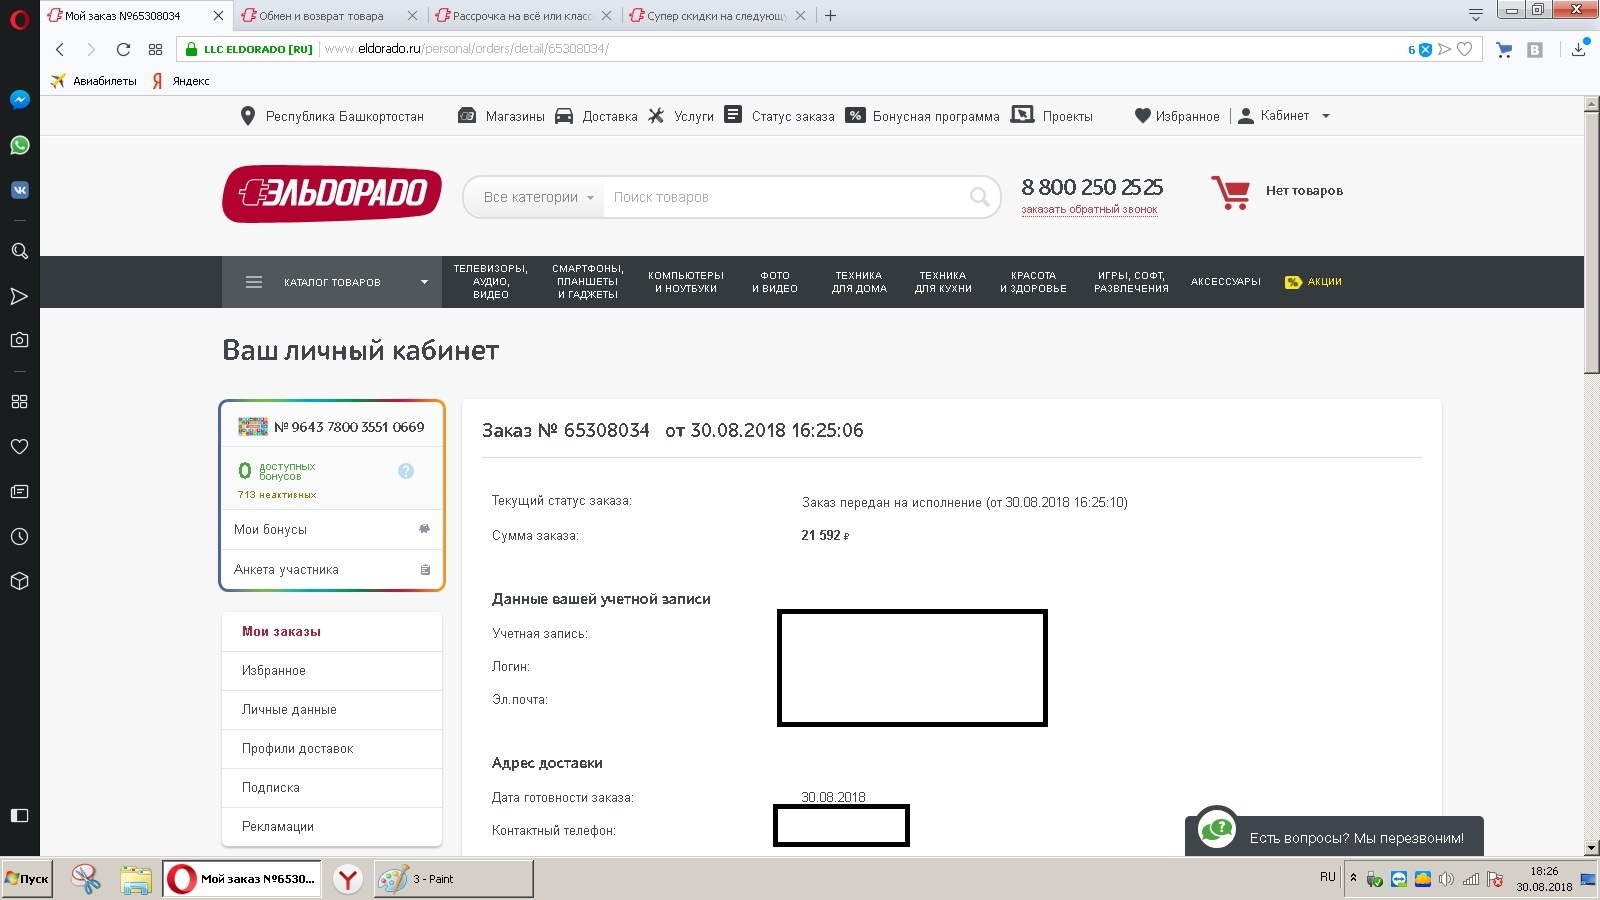Show hidden system tray icons
The height and width of the screenshot is (900, 1600).
coord(1353,879)
